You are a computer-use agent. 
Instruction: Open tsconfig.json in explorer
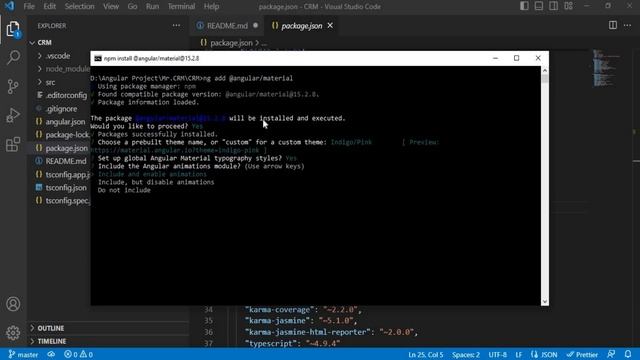click(x=61, y=187)
